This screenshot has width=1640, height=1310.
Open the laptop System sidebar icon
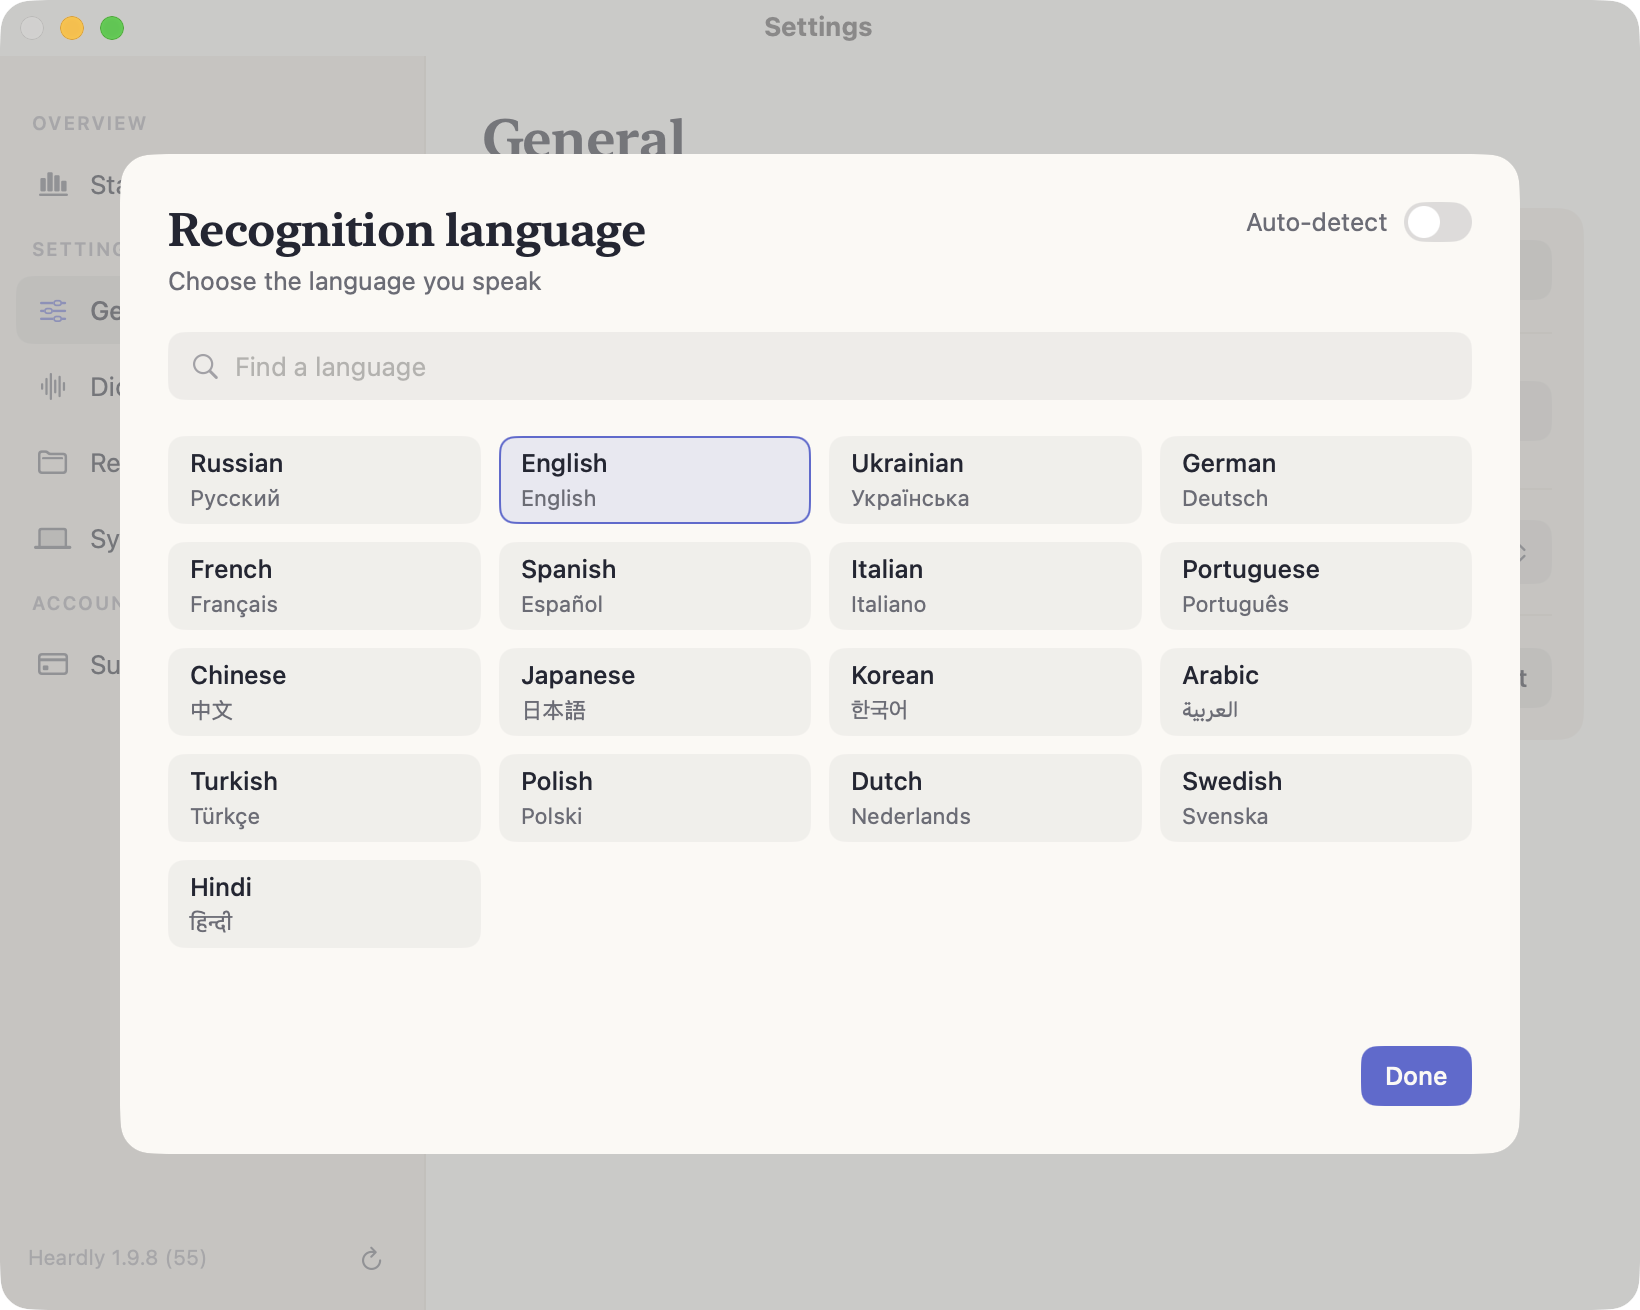pos(53,539)
